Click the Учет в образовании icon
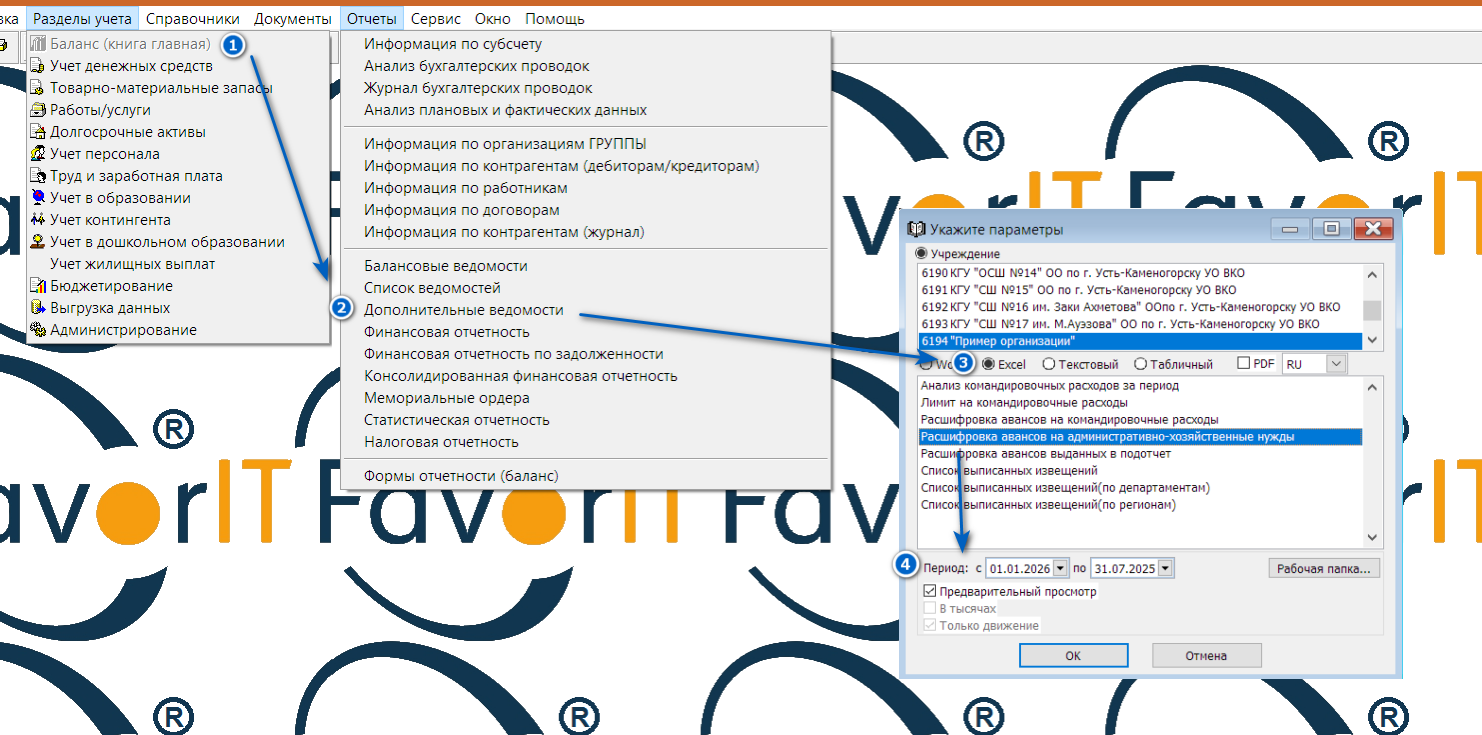 click(39, 198)
